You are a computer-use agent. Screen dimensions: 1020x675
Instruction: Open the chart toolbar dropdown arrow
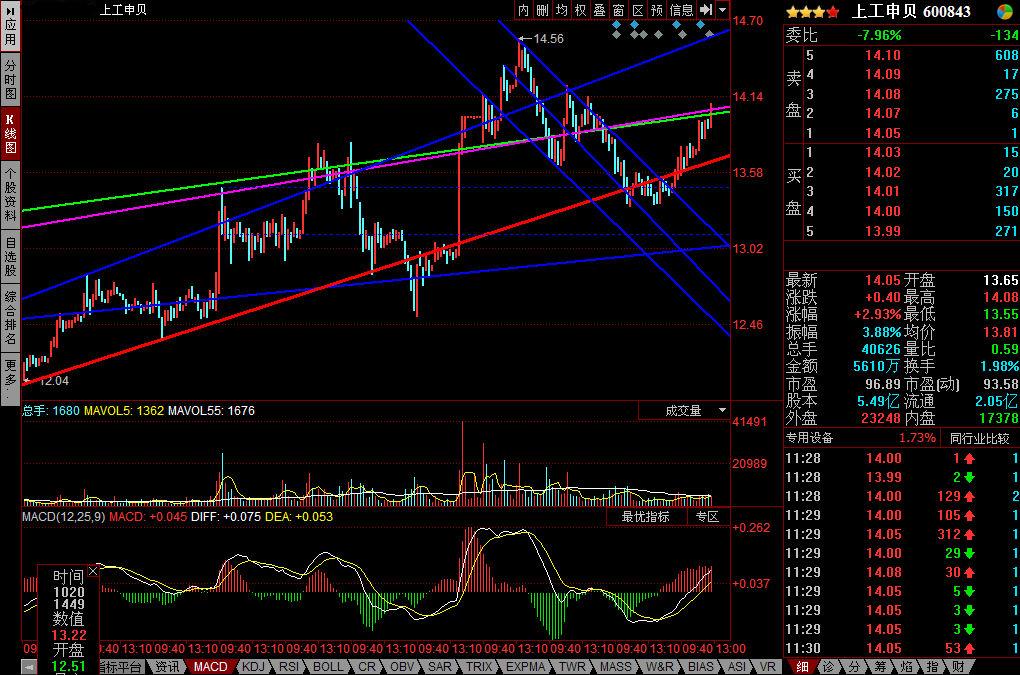click(722, 10)
